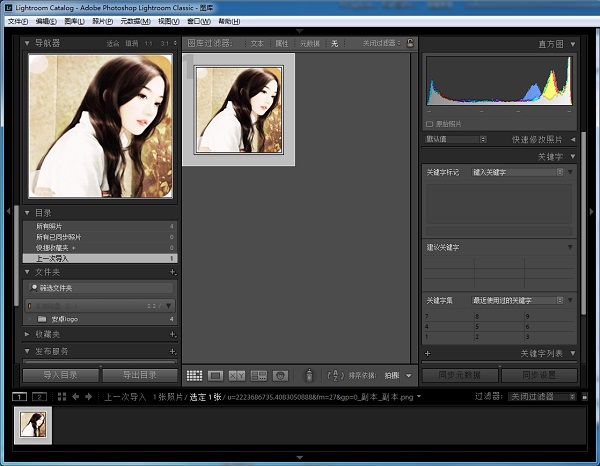The width and height of the screenshot is (600, 466).
Task: Open the 图库 menu
Action: [x=73, y=21]
